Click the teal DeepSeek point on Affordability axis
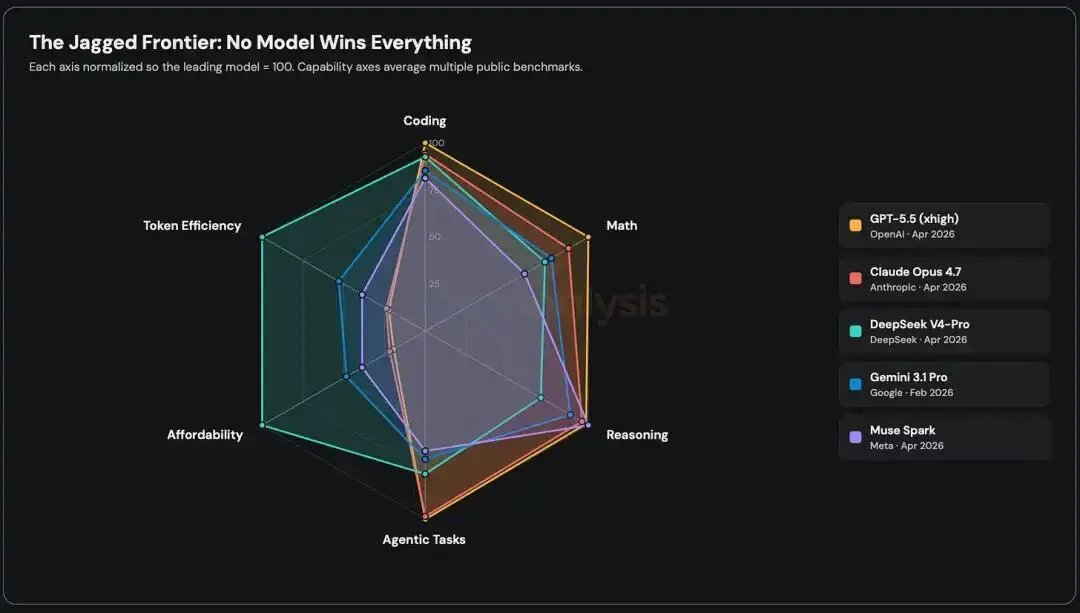The image size is (1080, 613). (262, 425)
